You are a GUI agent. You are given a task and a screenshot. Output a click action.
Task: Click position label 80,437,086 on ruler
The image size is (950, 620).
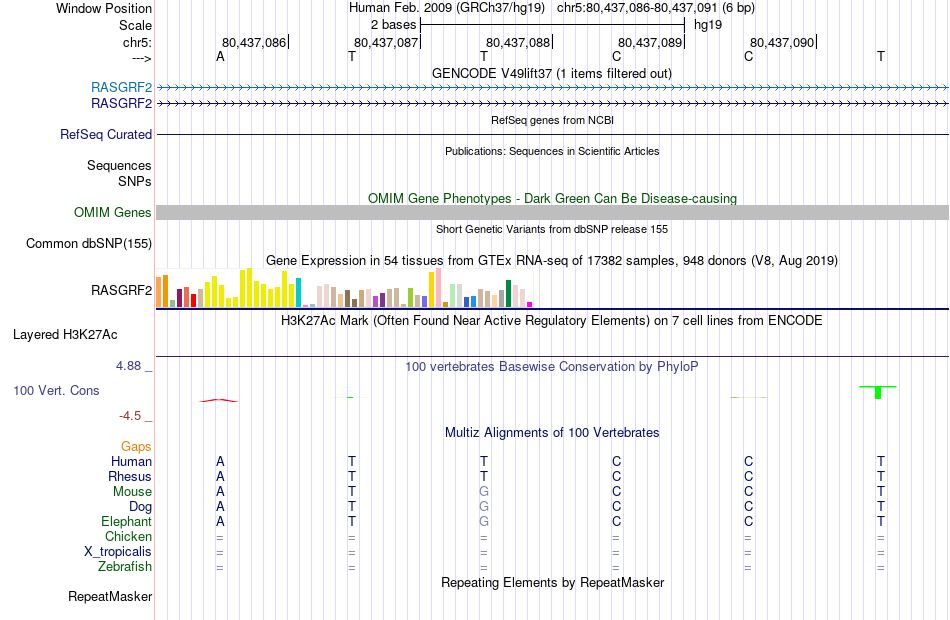(x=254, y=42)
